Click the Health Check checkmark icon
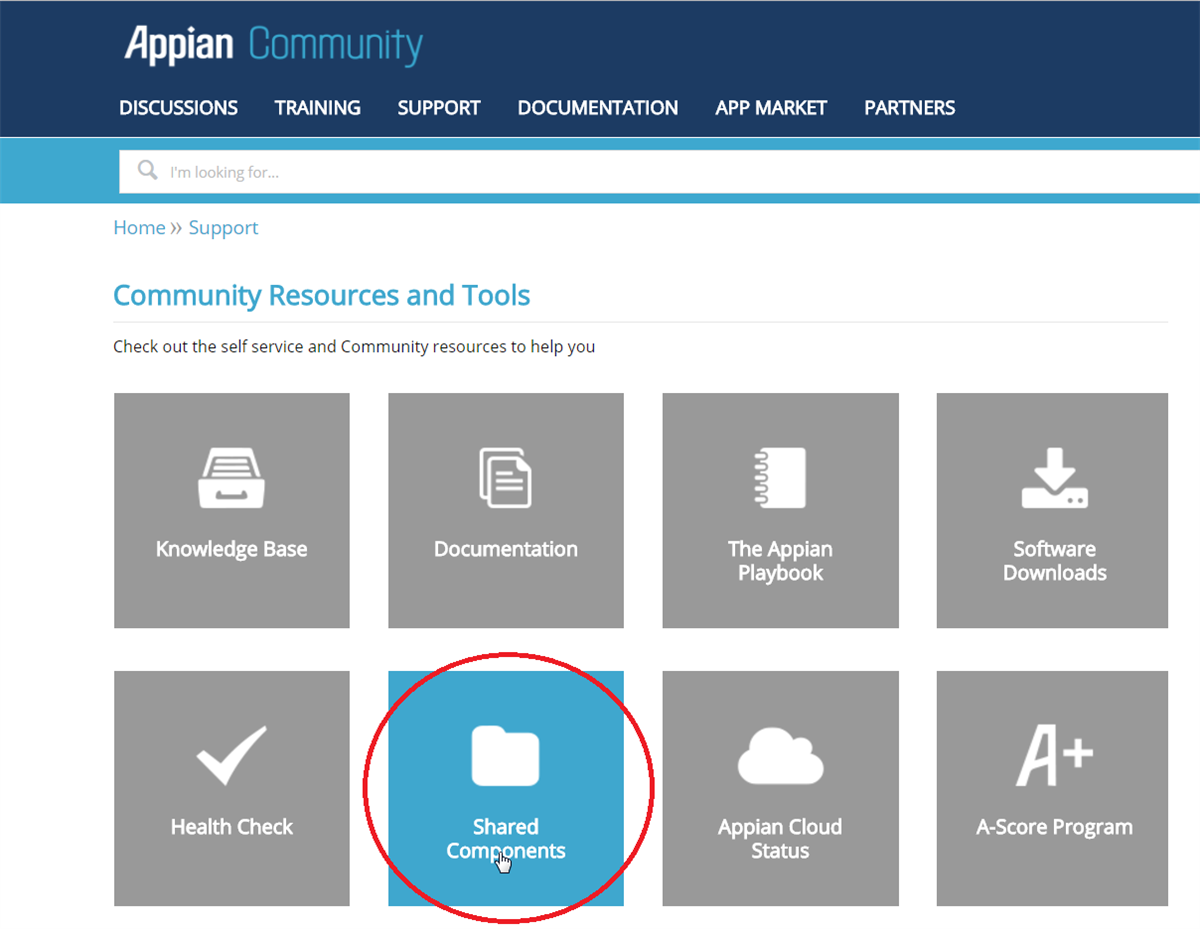This screenshot has width=1200, height=929. (x=231, y=755)
